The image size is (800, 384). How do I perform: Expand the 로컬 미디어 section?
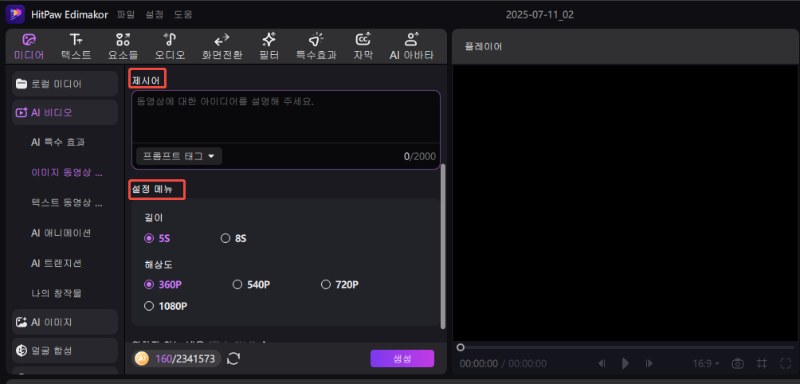click(x=65, y=84)
